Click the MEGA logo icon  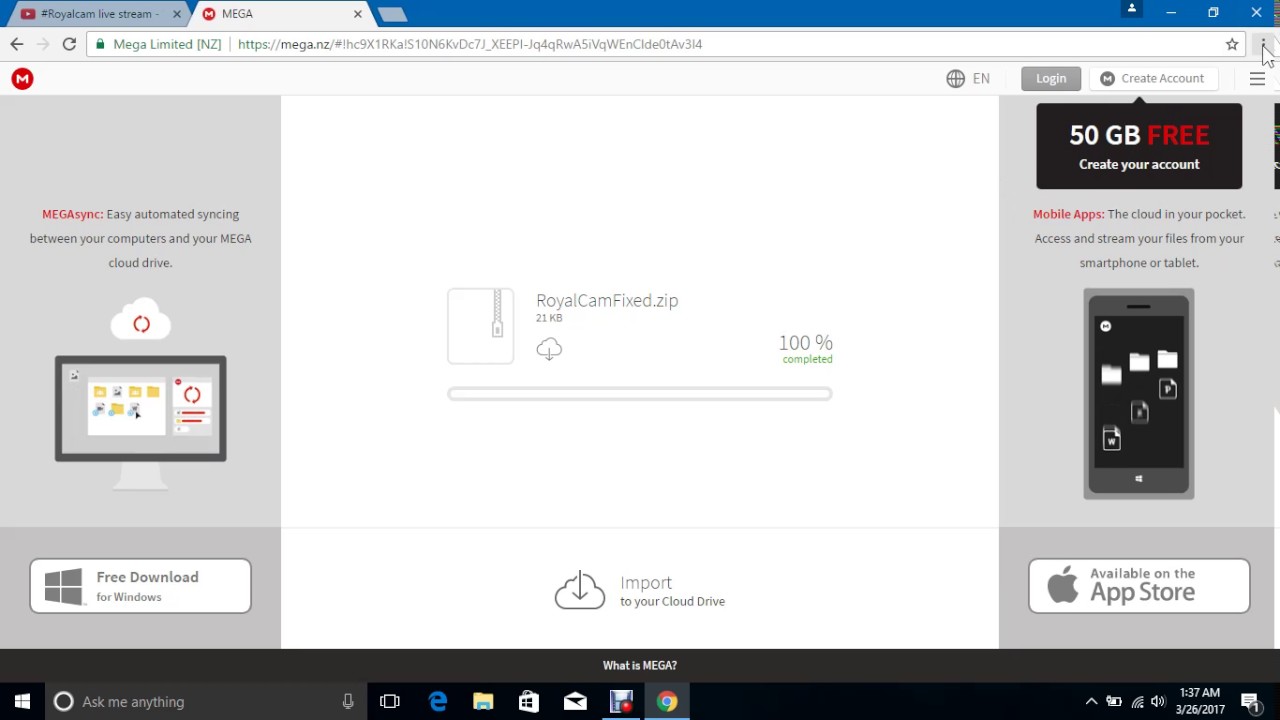(x=22, y=79)
